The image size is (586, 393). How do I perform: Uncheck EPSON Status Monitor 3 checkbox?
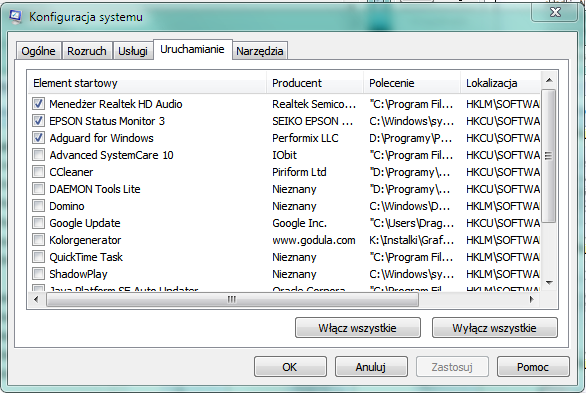(x=38, y=121)
